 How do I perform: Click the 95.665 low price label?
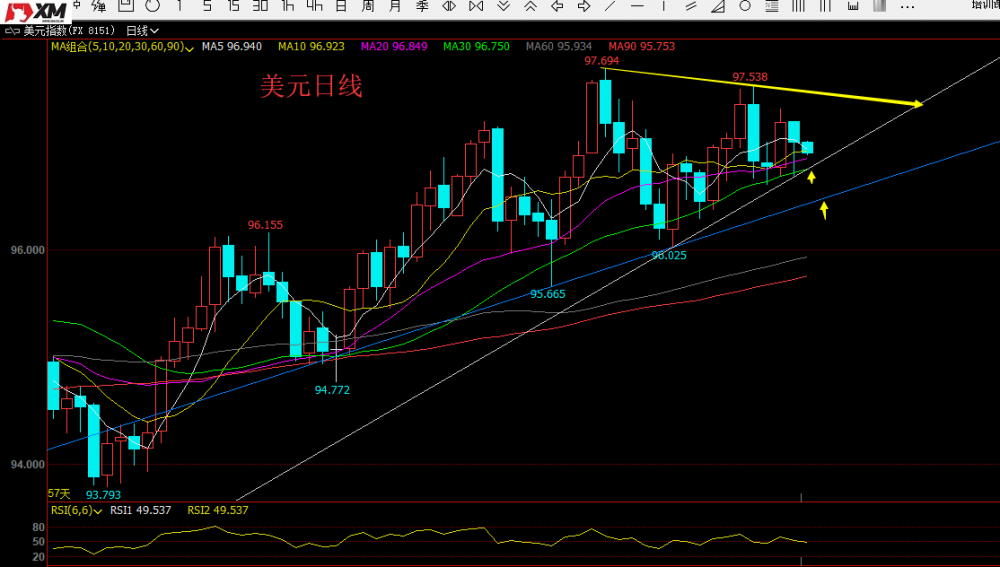pyautogui.click(x=547, y=294)
